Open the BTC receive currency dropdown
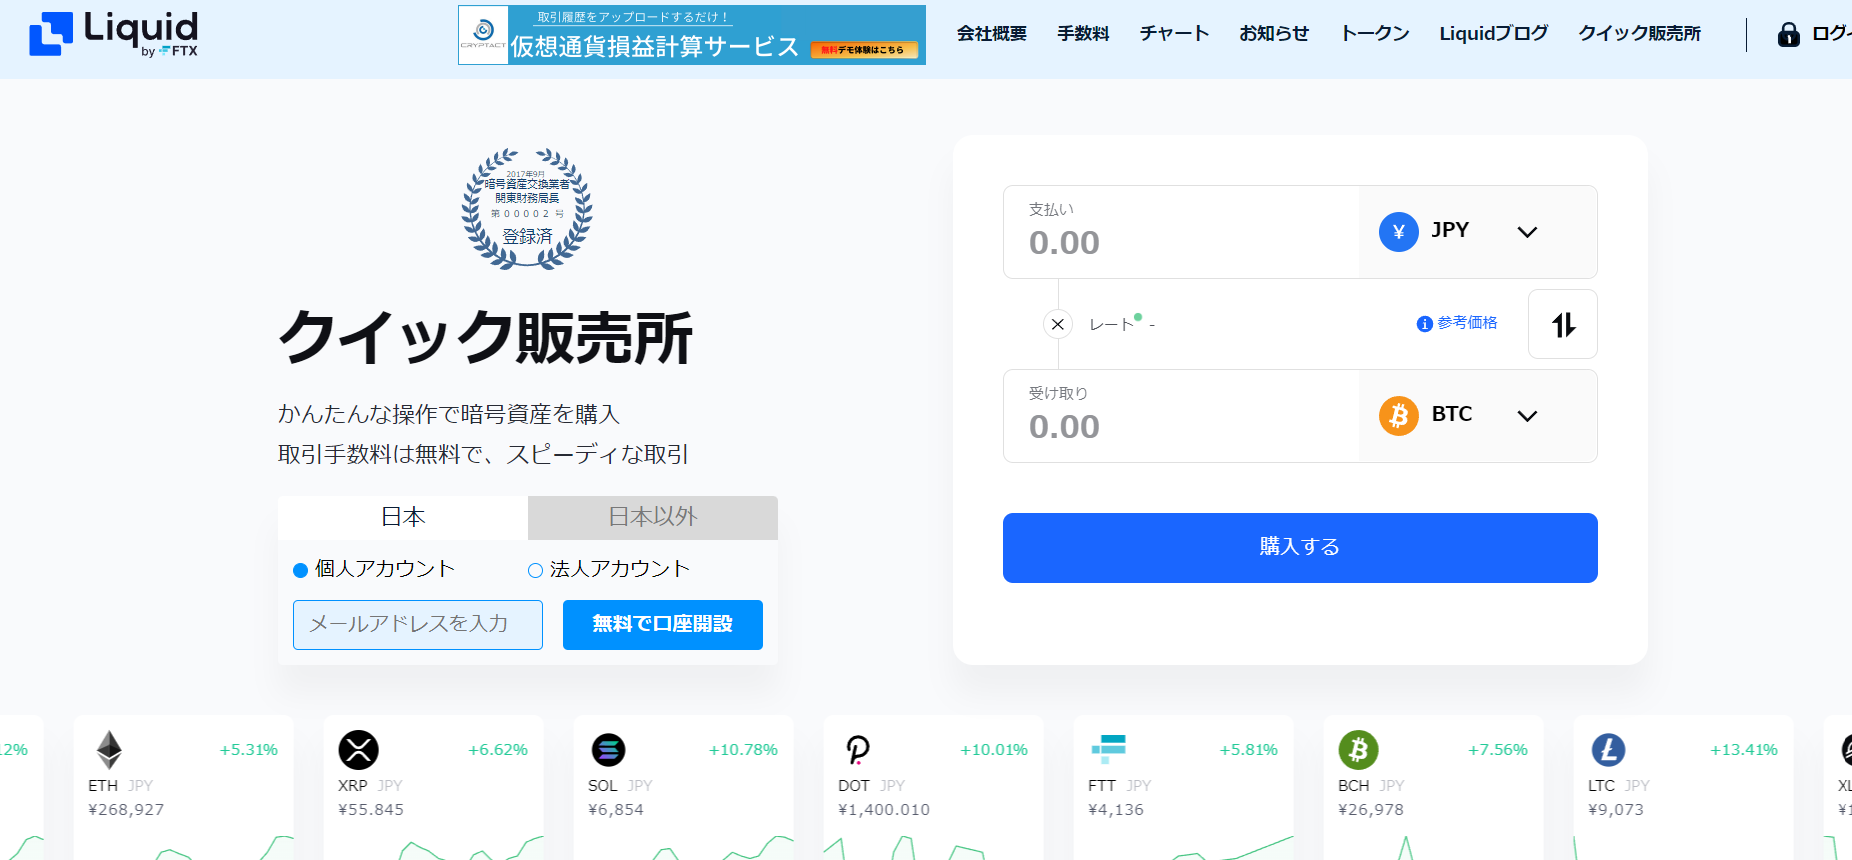The height and width of the screenshot is (860, 1852). click(x=1478, y=416)
